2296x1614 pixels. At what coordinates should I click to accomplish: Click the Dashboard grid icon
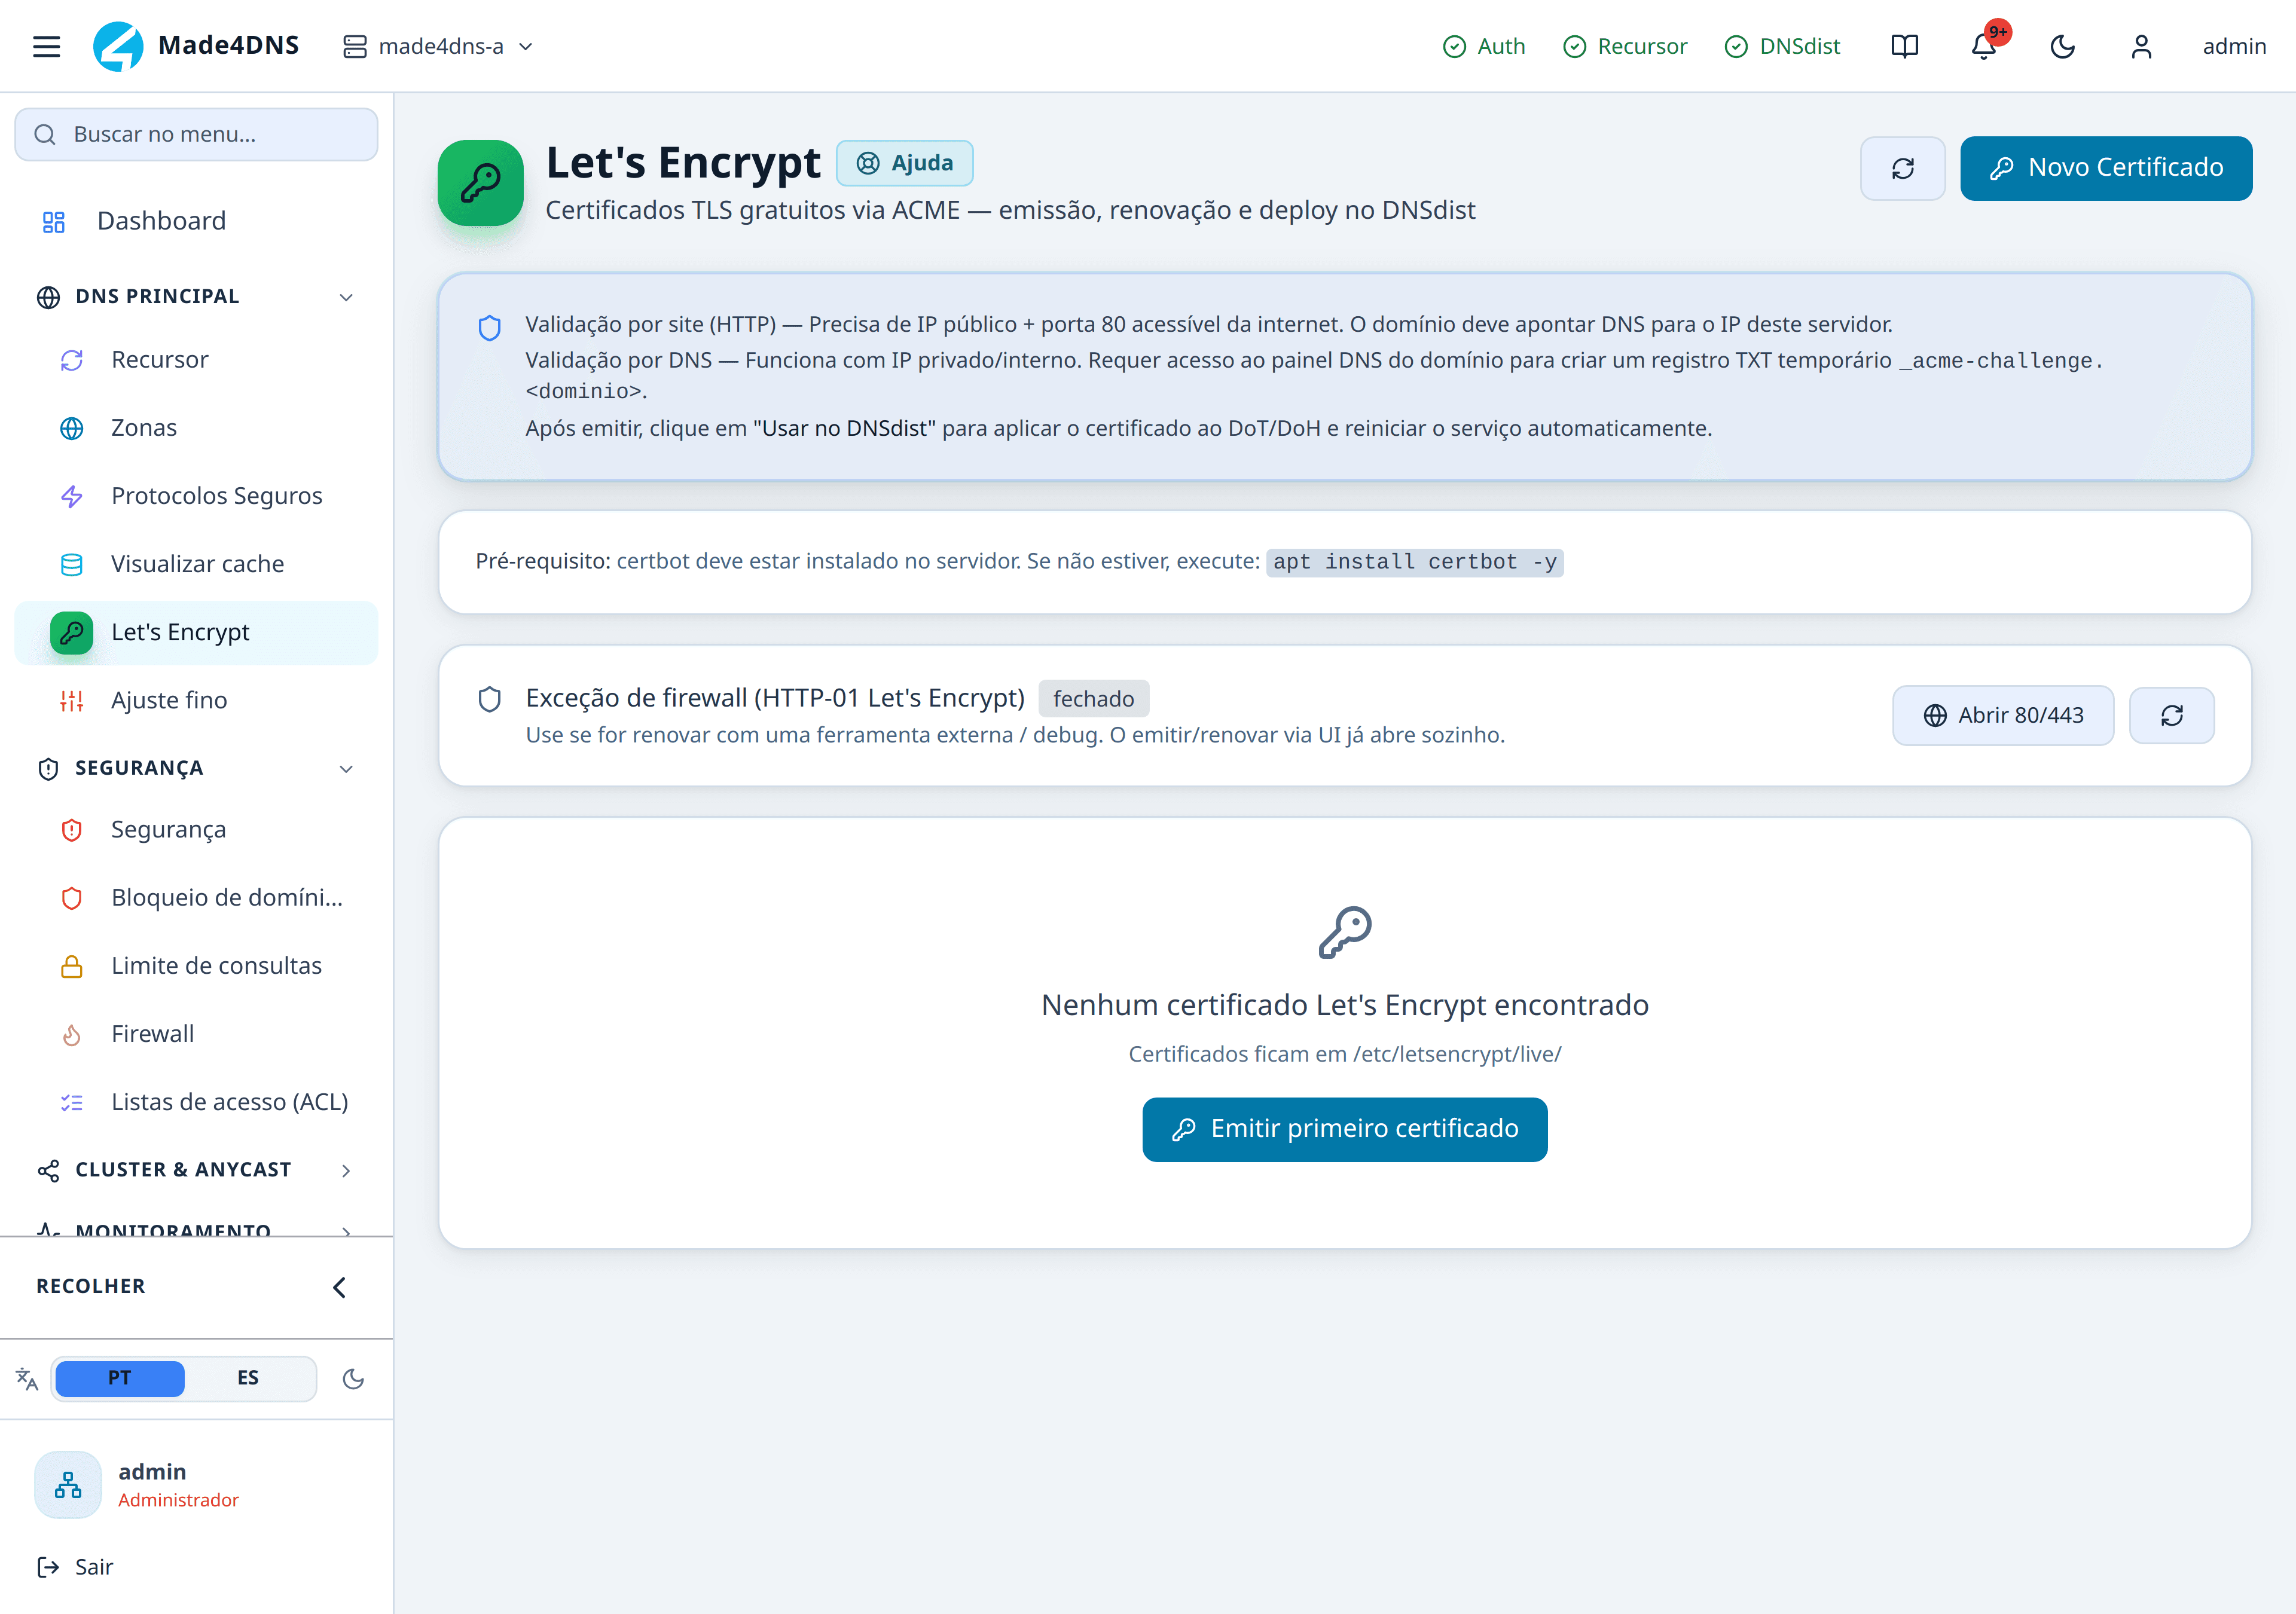[x=54, y=222]
